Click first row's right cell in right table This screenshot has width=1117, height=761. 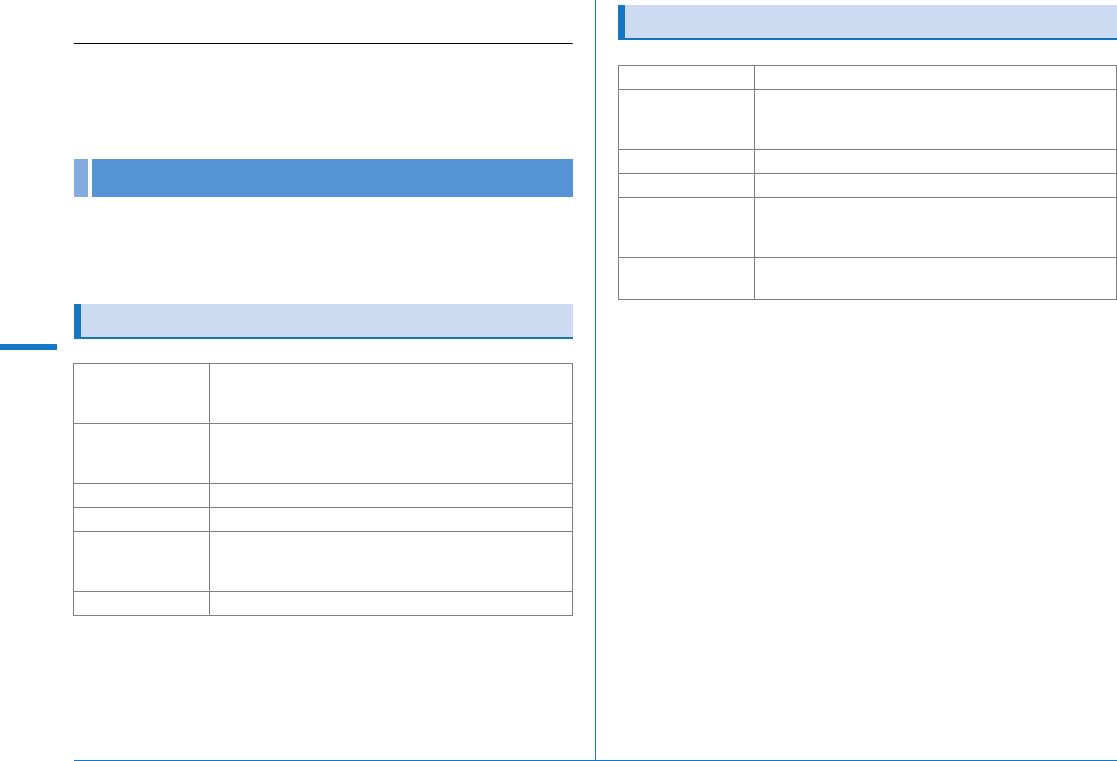coord(934,77)
